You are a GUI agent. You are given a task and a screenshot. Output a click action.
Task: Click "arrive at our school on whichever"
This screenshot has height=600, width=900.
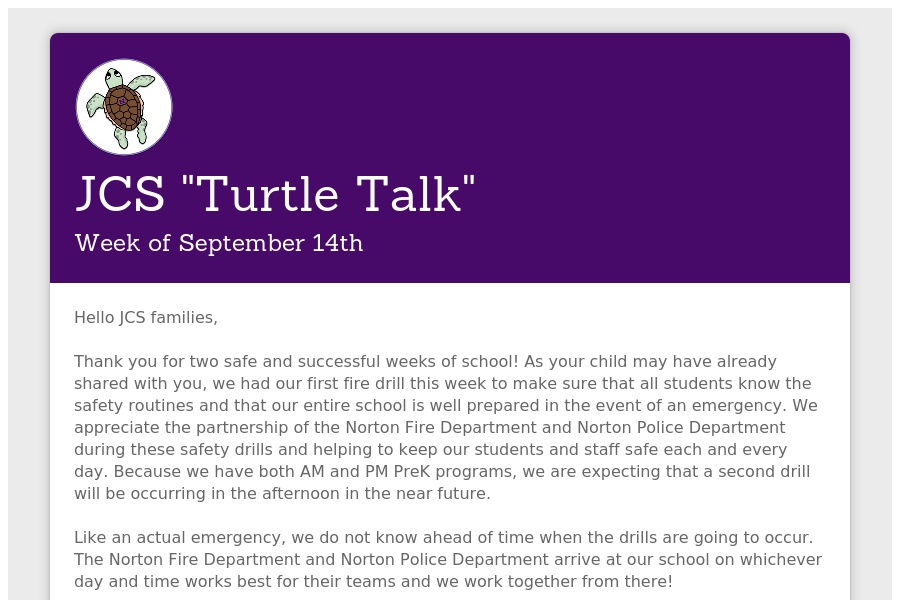click(688, 560)
